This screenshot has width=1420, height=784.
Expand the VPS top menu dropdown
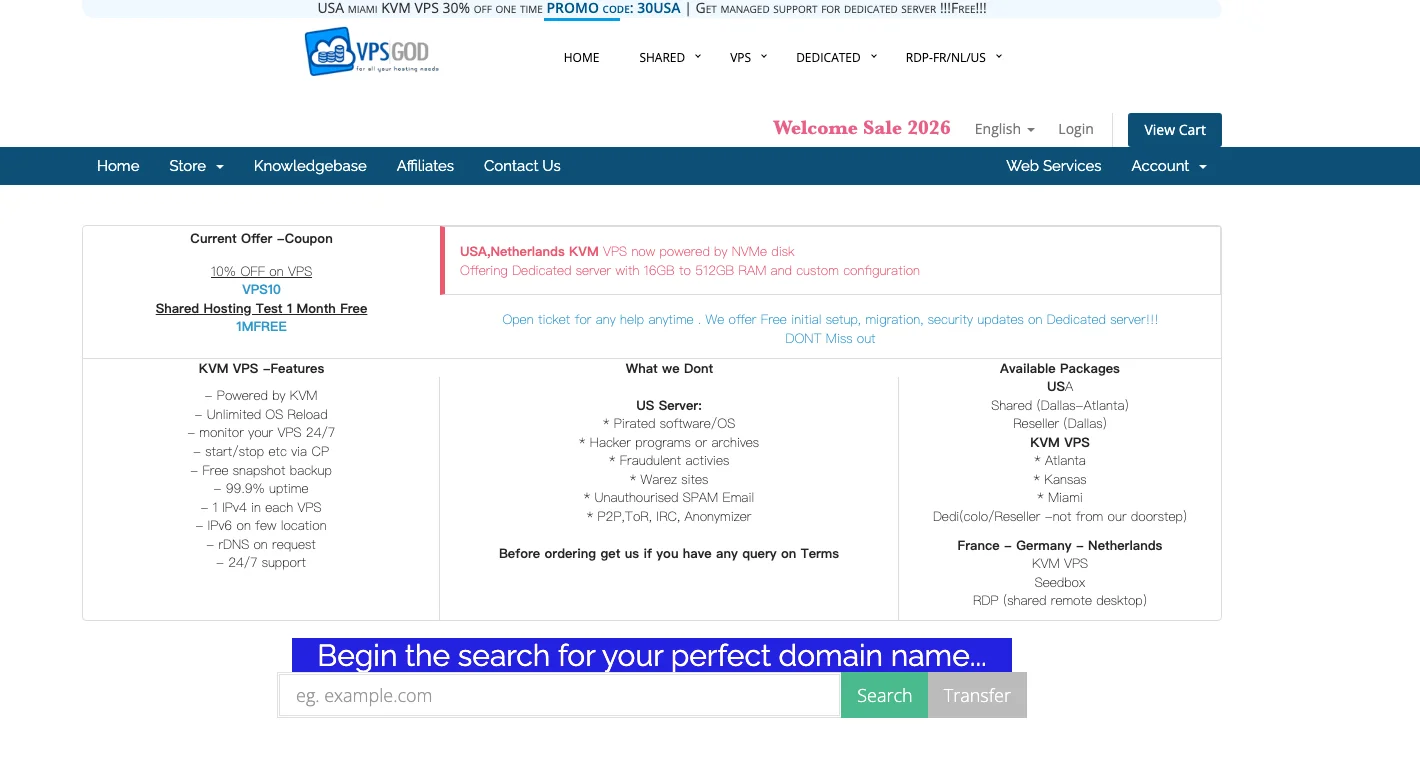[x=748, y=58]
